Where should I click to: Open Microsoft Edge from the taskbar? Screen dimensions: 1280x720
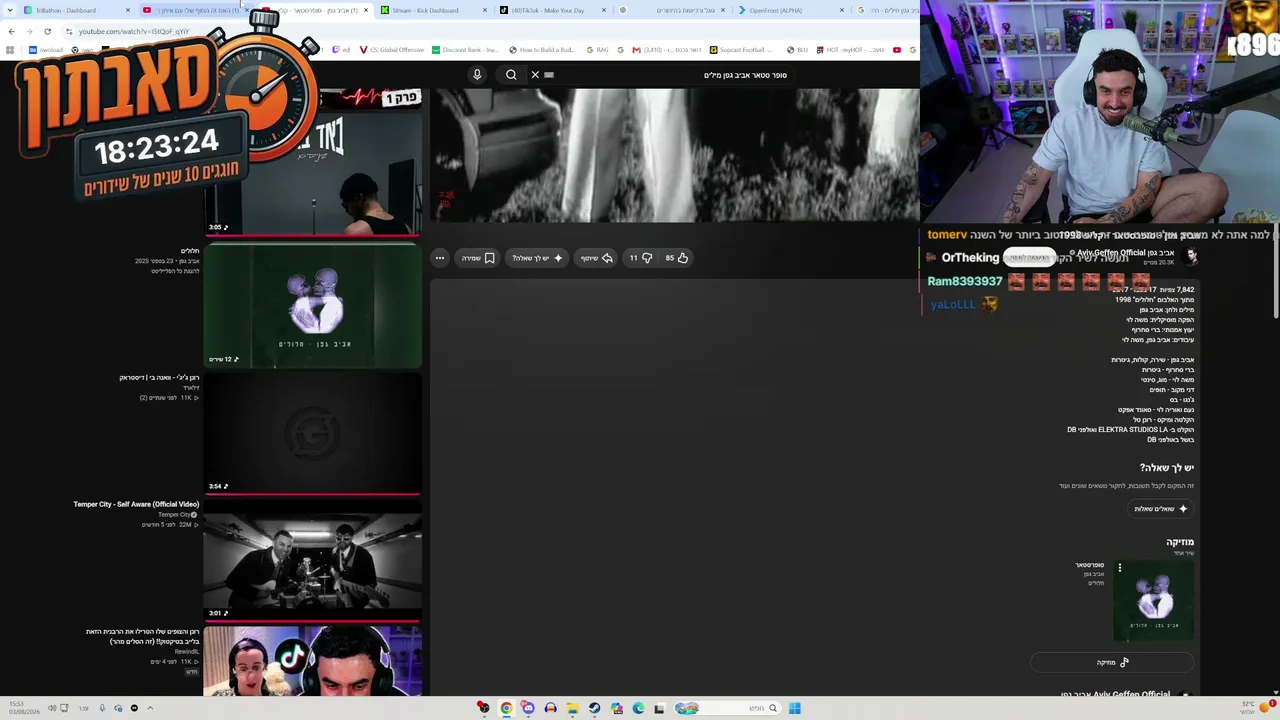638,708
